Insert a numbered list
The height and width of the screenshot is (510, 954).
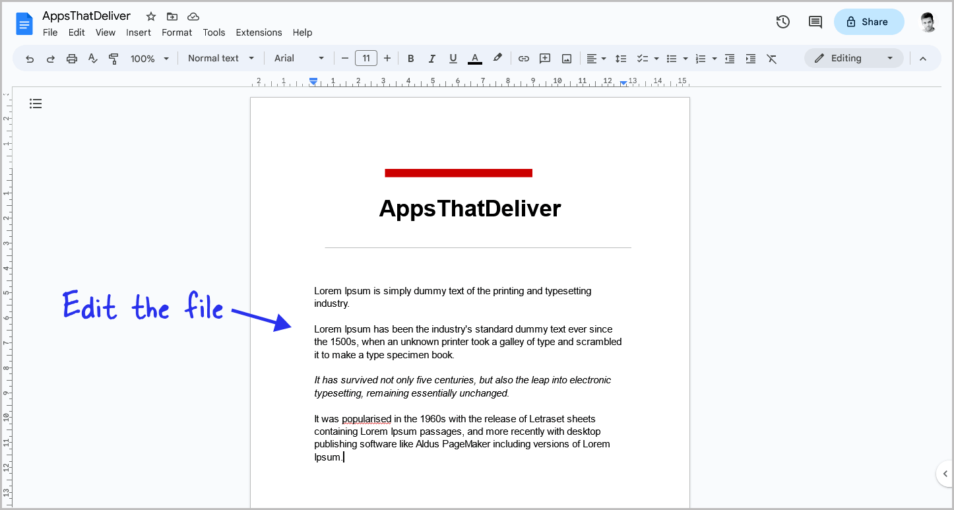tap(700, 59)
